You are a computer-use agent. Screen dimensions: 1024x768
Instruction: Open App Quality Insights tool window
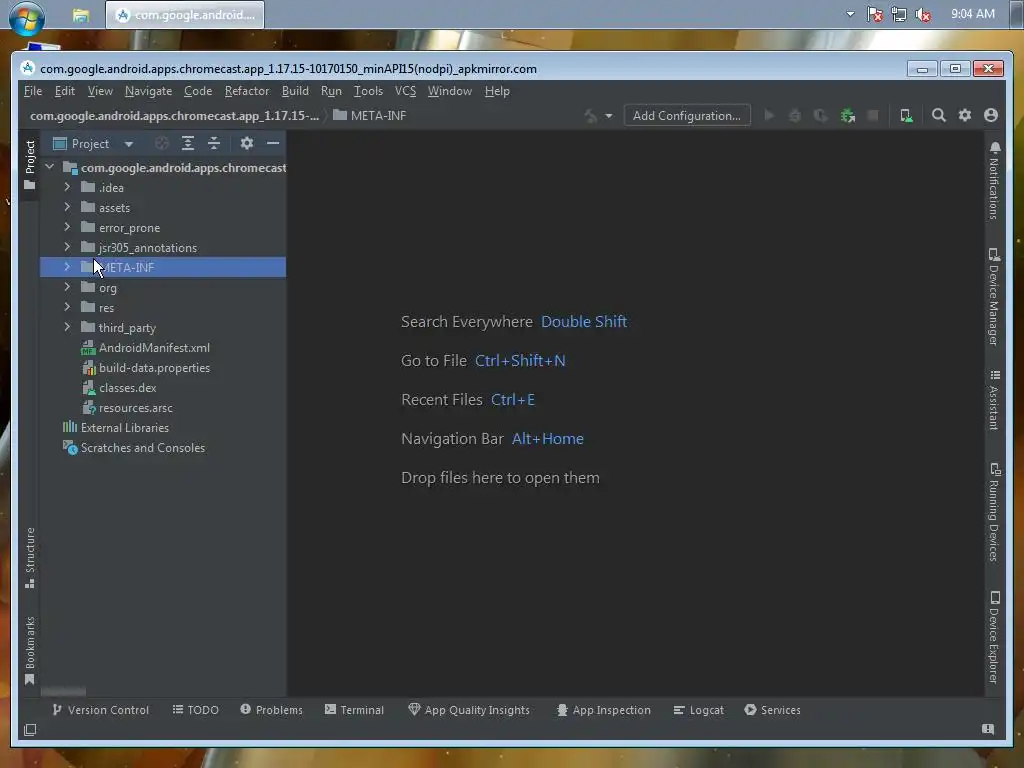469,710
